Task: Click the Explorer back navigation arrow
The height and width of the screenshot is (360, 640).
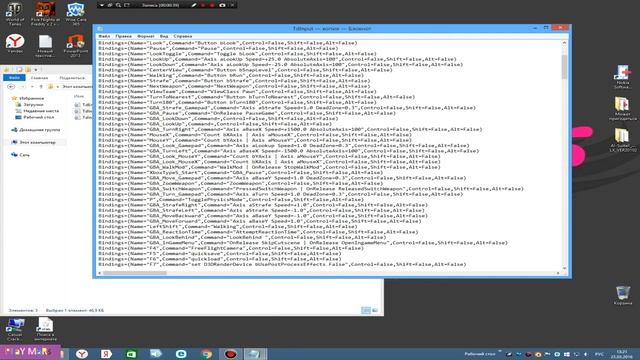Action: pos(11,87)
